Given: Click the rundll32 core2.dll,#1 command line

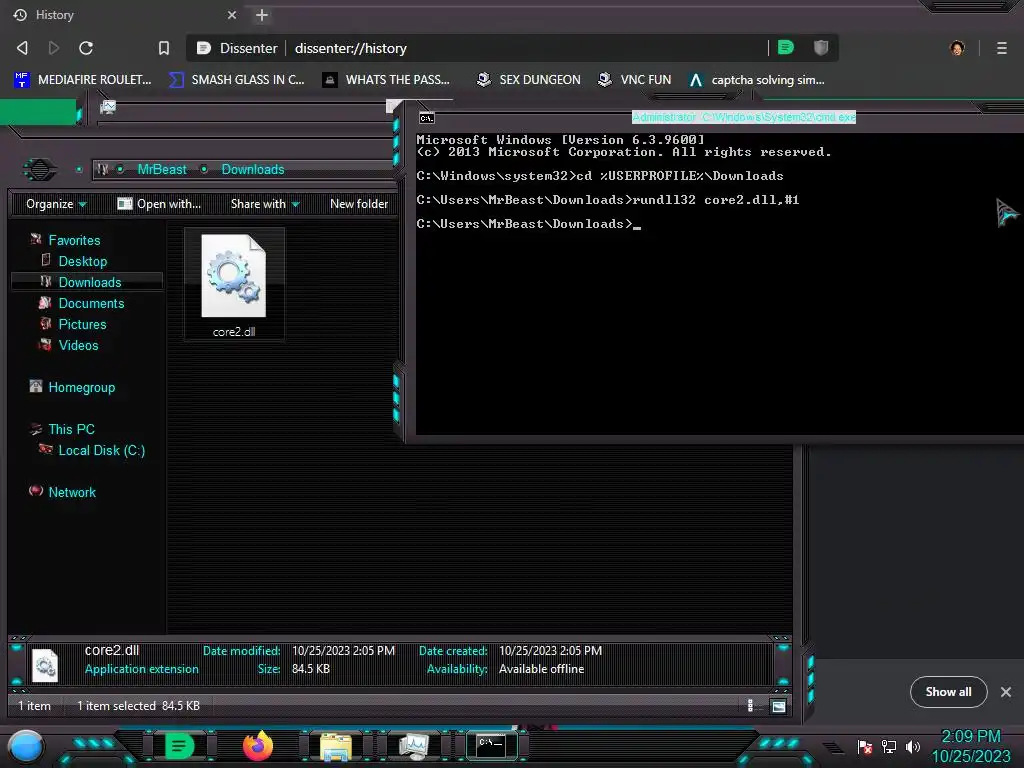Looking at the screenshot, I should click(x=716, y=200).
